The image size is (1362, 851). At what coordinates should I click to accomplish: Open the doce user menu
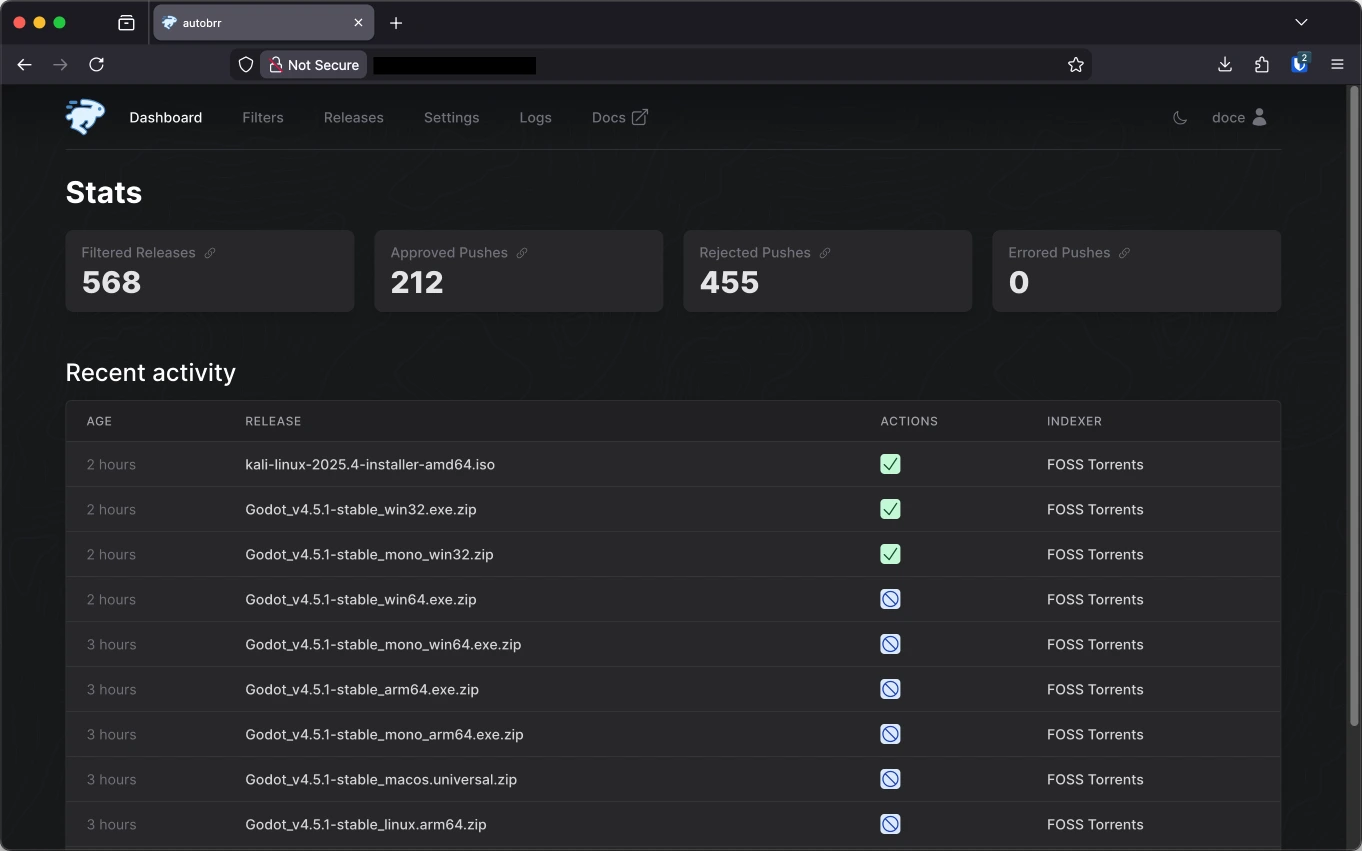tap(1239, 118)
